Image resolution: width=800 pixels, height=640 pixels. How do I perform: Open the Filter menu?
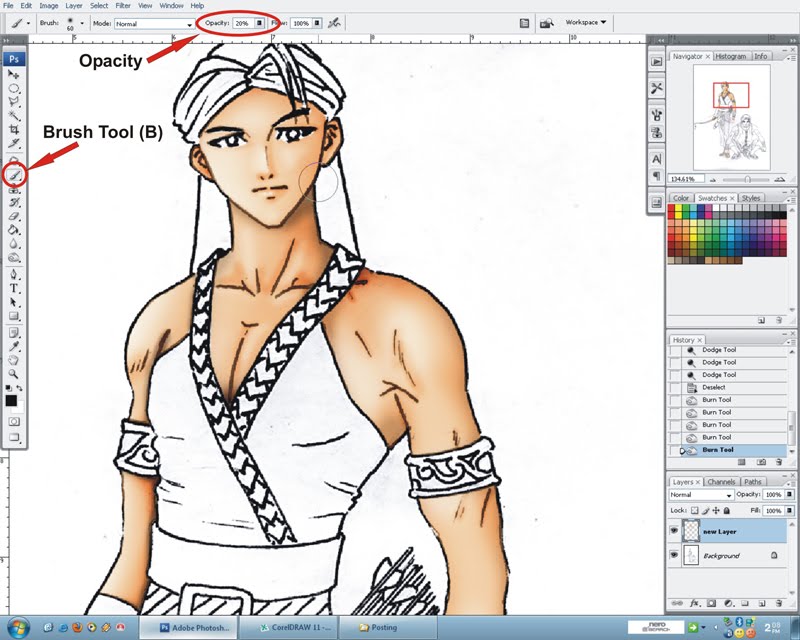click(x=122, y=5)
